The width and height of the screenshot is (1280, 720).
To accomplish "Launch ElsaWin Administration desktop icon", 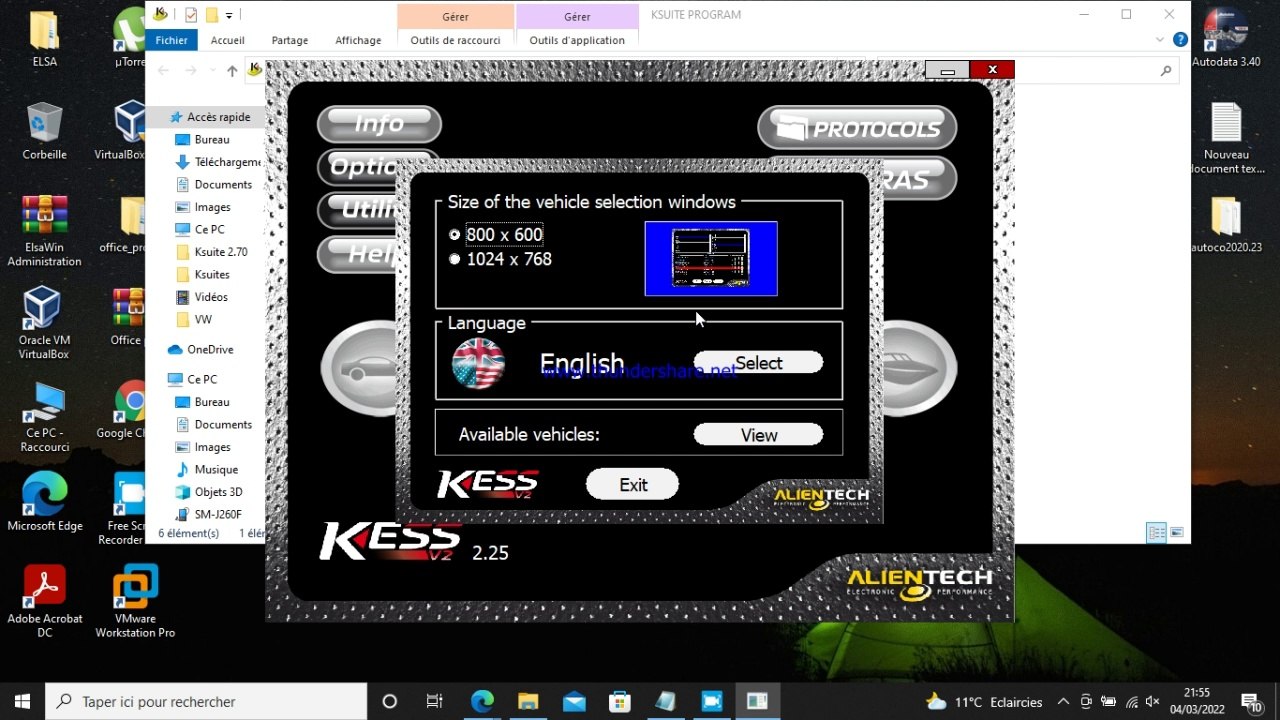I will (x=44, y=231).
